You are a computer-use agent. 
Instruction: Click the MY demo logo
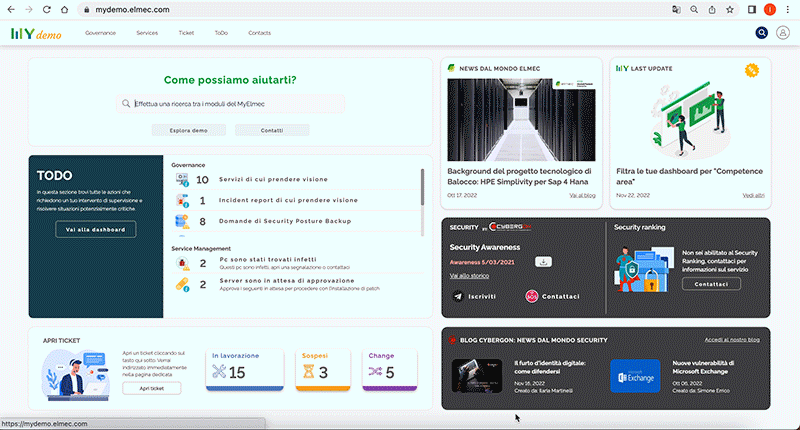pos(36,34)
